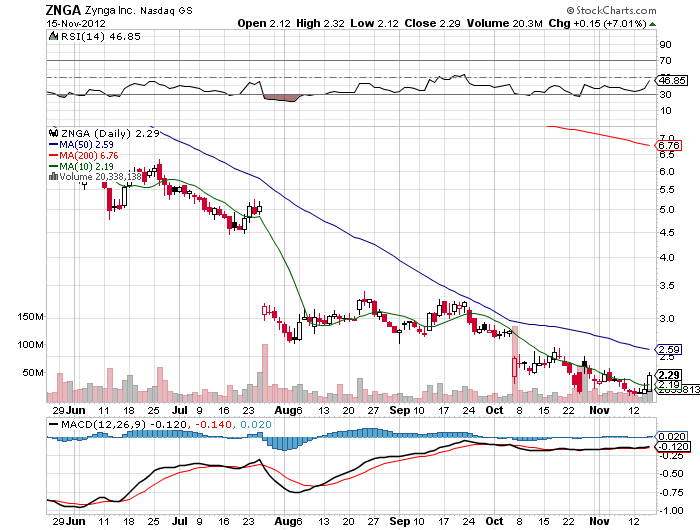Click the 46.85 RSI value tag

click(668, 79)
